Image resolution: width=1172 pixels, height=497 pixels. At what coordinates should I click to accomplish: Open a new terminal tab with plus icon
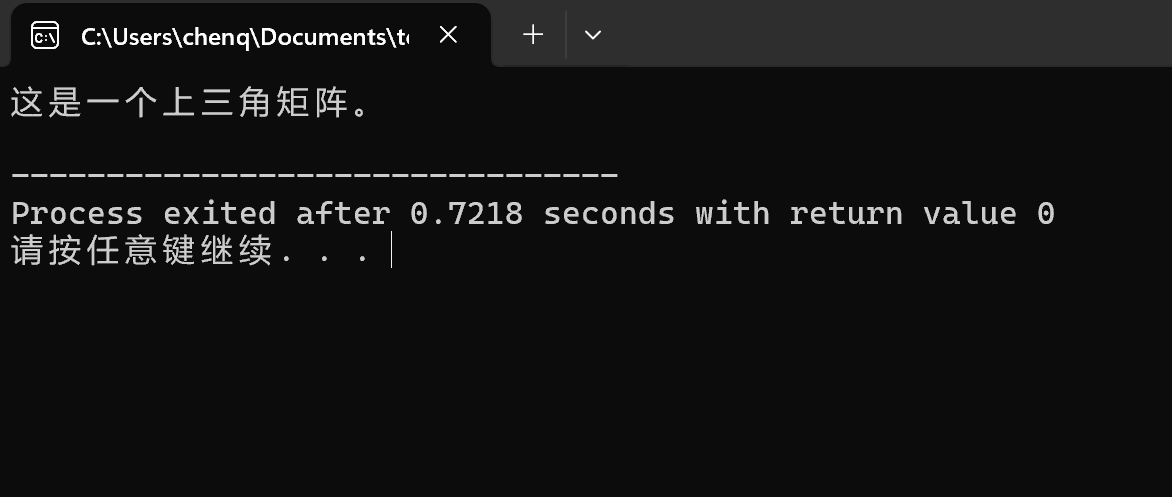(x=533, y=34)
